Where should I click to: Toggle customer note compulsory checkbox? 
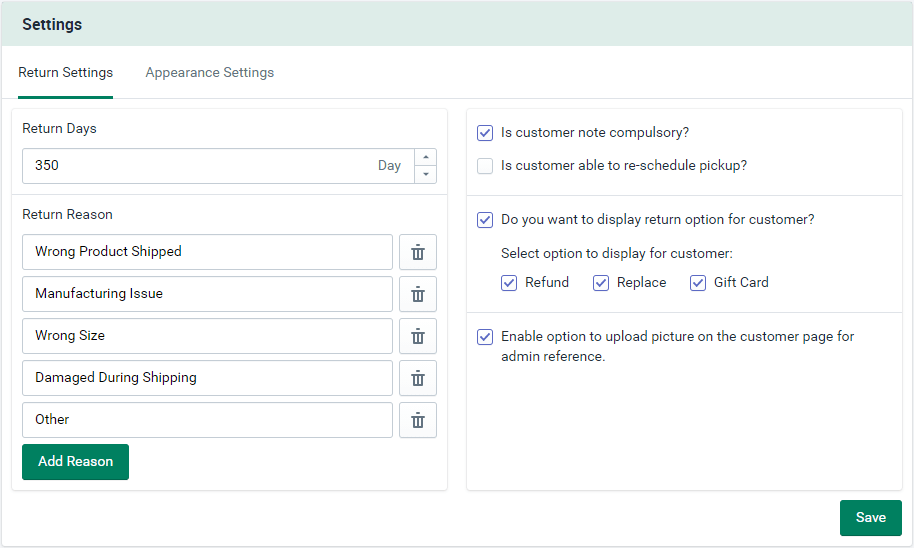(x=485, y=133)
